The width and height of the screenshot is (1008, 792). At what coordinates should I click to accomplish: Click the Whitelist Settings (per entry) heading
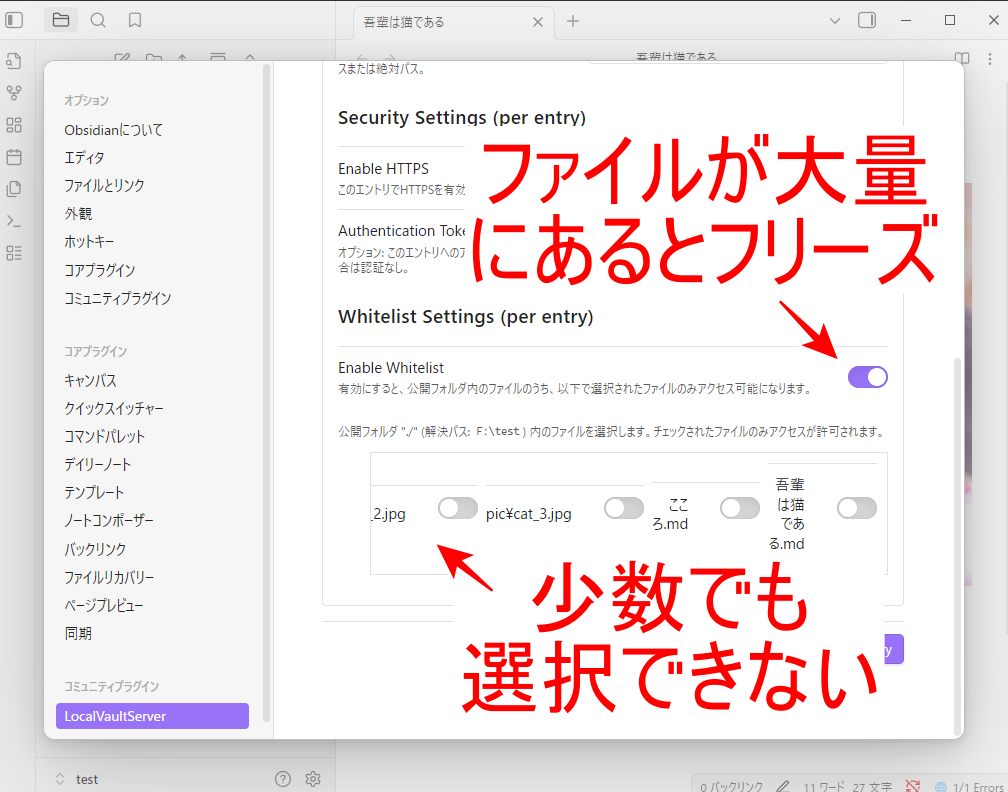465,316
